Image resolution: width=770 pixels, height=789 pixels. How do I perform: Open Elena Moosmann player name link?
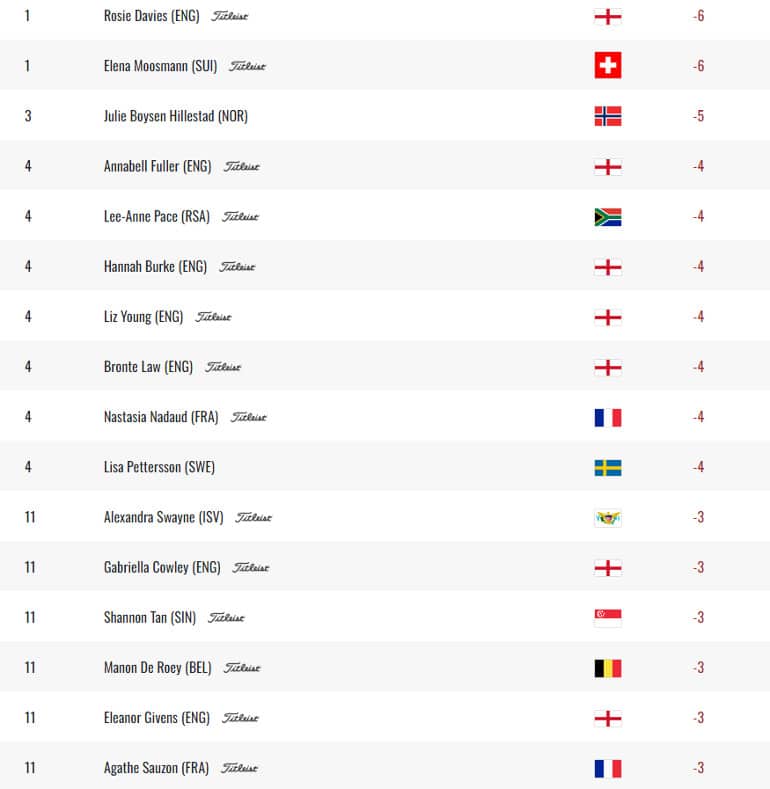160,66
